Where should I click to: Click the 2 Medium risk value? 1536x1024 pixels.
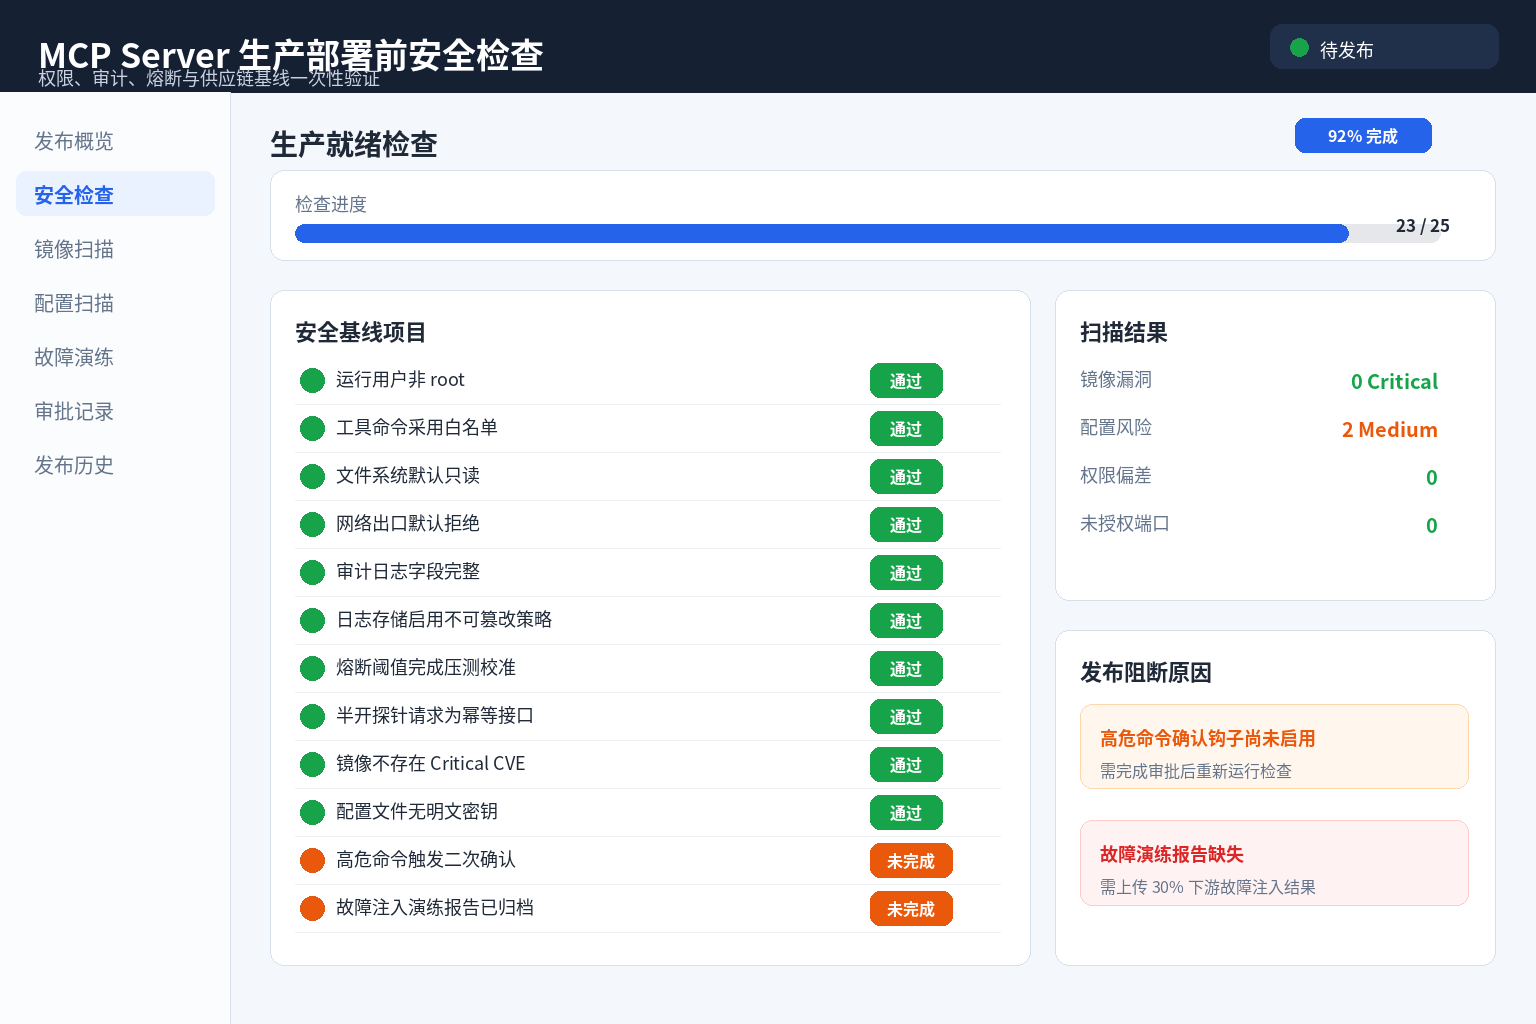coord(1390,429)
